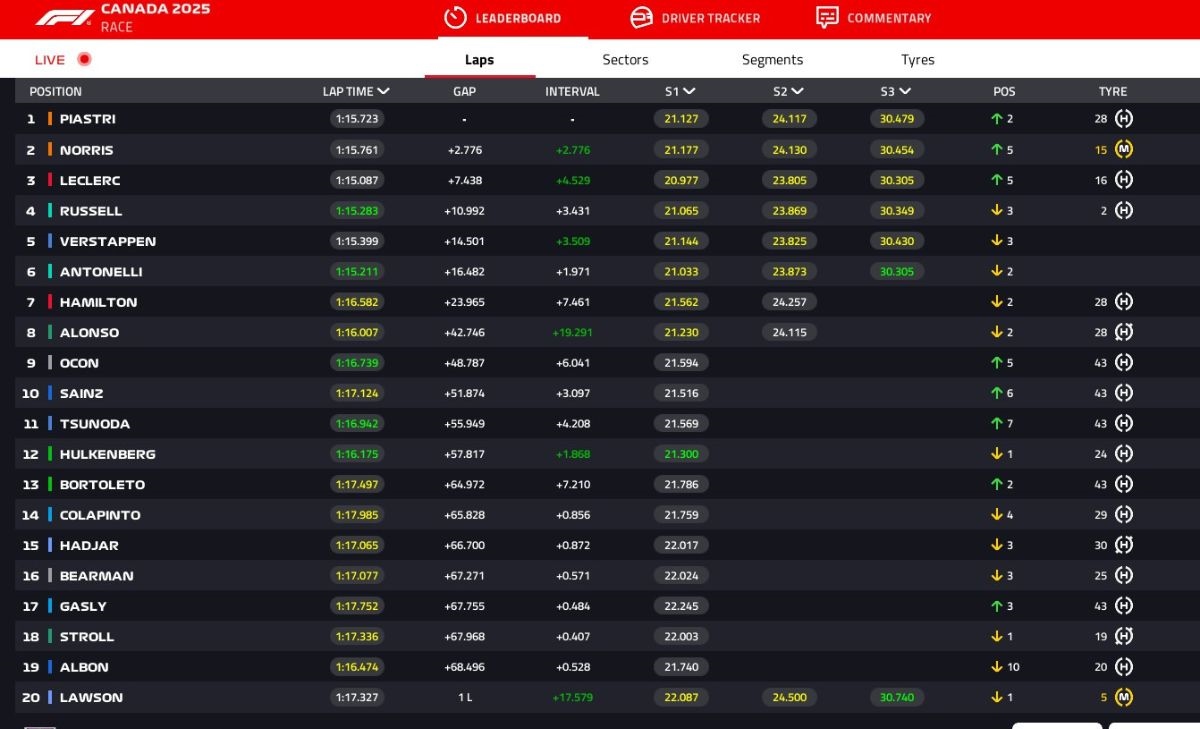Click Albon's position-change down arrow
The height and width of the screenshot is (729, 1200).
(996, 667)
